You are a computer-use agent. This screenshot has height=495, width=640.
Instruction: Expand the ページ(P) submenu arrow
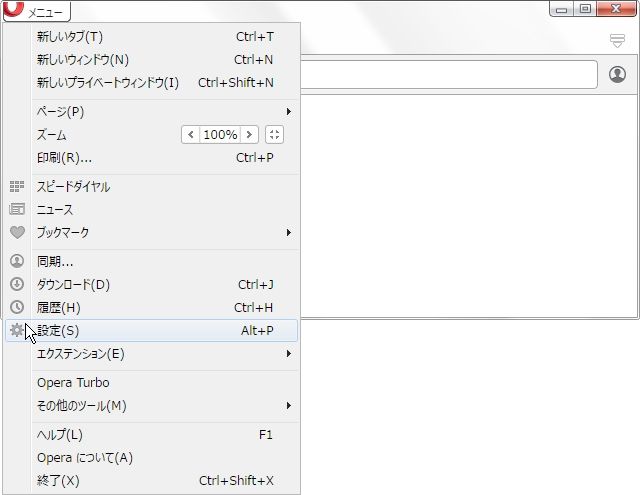[289, 111]
